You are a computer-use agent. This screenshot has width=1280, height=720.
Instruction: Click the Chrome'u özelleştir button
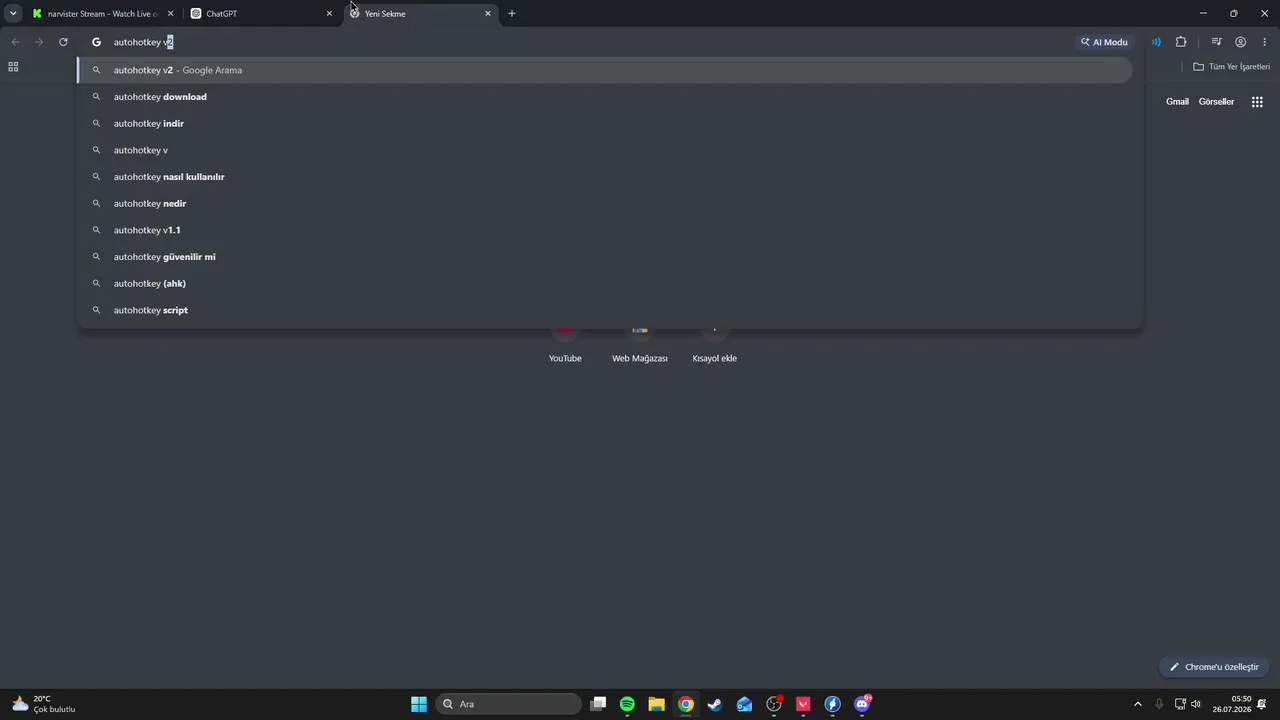(1214, 667)
